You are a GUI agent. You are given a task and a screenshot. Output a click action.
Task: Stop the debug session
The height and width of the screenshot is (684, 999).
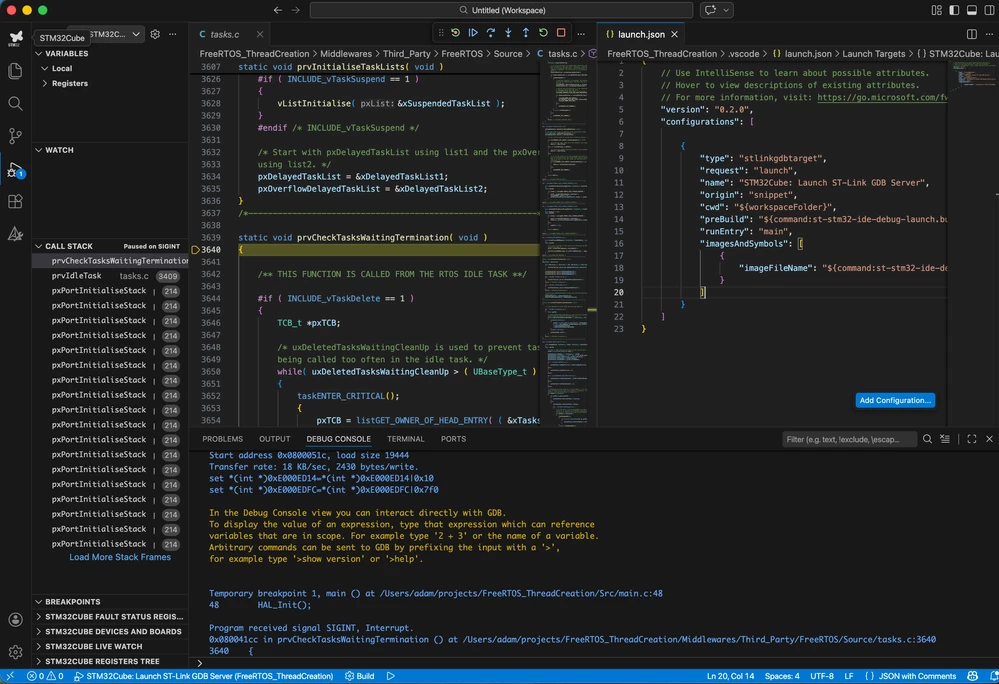(561, 32)
